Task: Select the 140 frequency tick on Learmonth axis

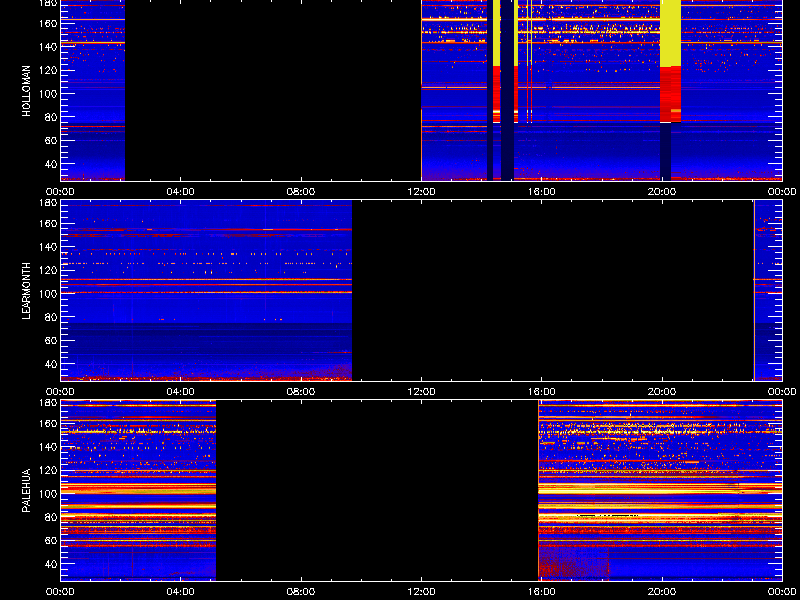Action: 47,247
